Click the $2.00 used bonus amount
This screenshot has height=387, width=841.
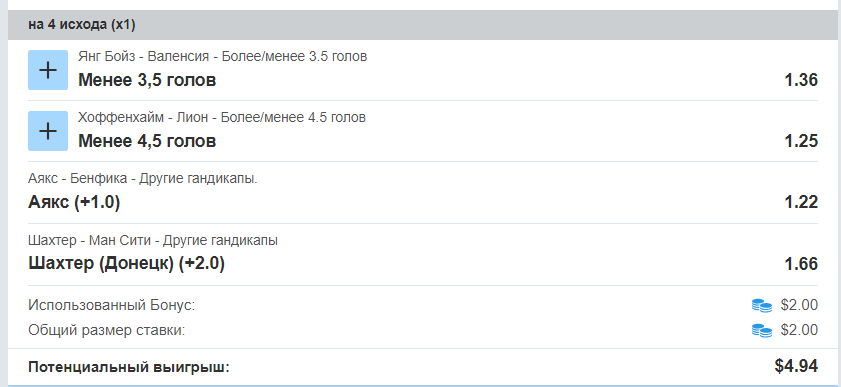(799, 305)
